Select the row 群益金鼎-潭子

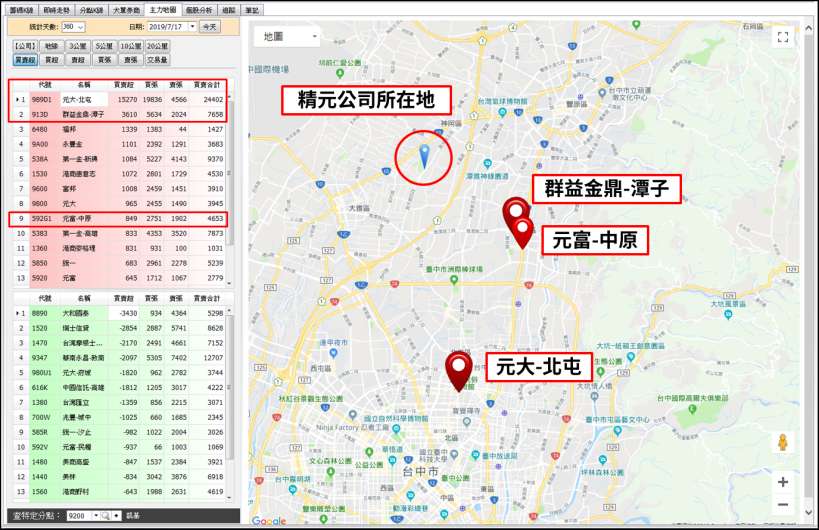[x=120, y=114]
